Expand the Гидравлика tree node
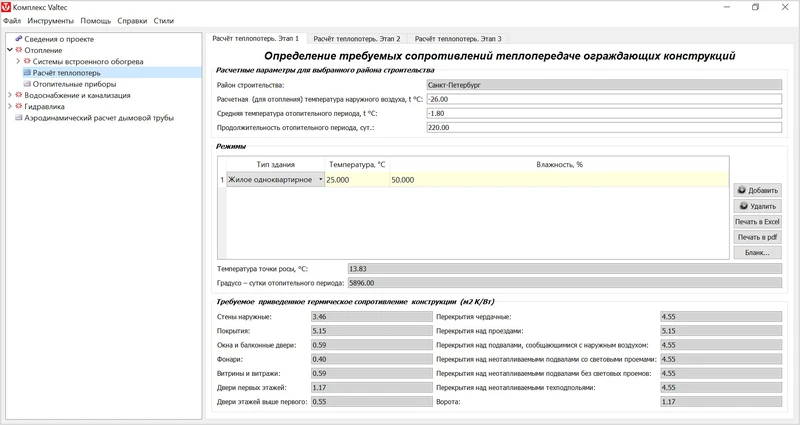The width and height of the screenshot is (800, 425). click(9, 106)
